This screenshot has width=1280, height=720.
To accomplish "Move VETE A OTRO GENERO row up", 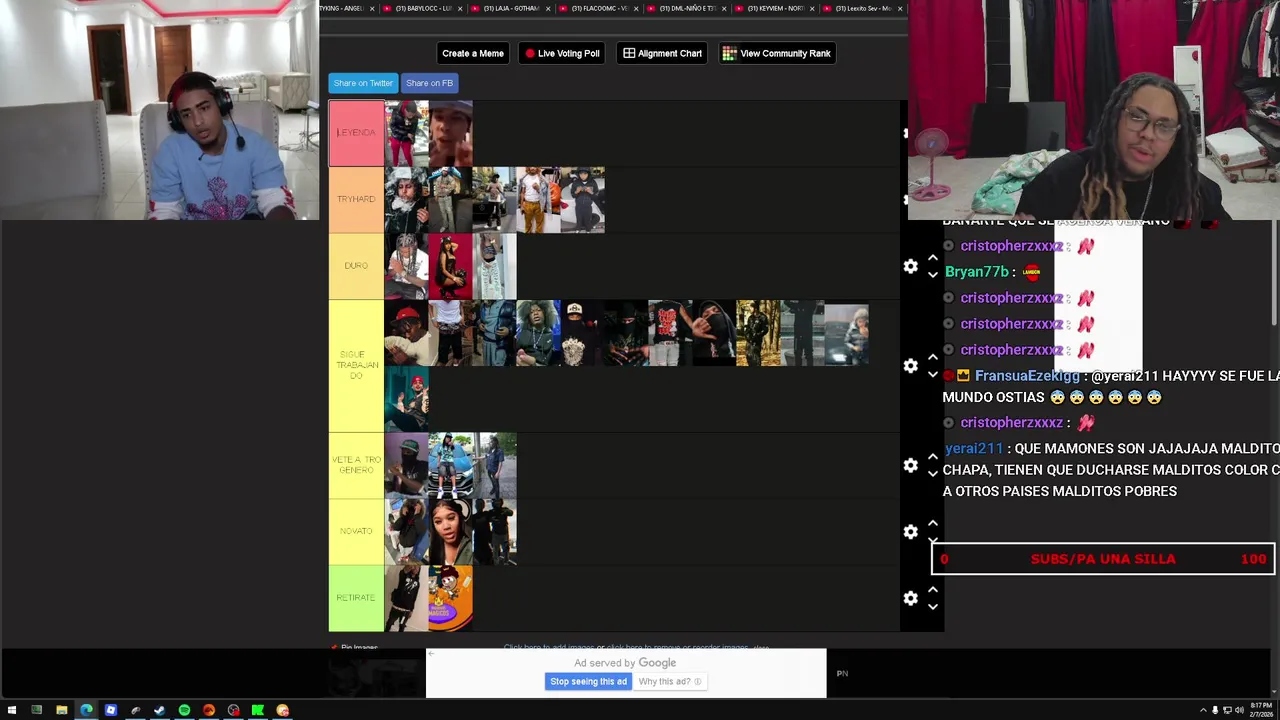I will coord(933,457).
